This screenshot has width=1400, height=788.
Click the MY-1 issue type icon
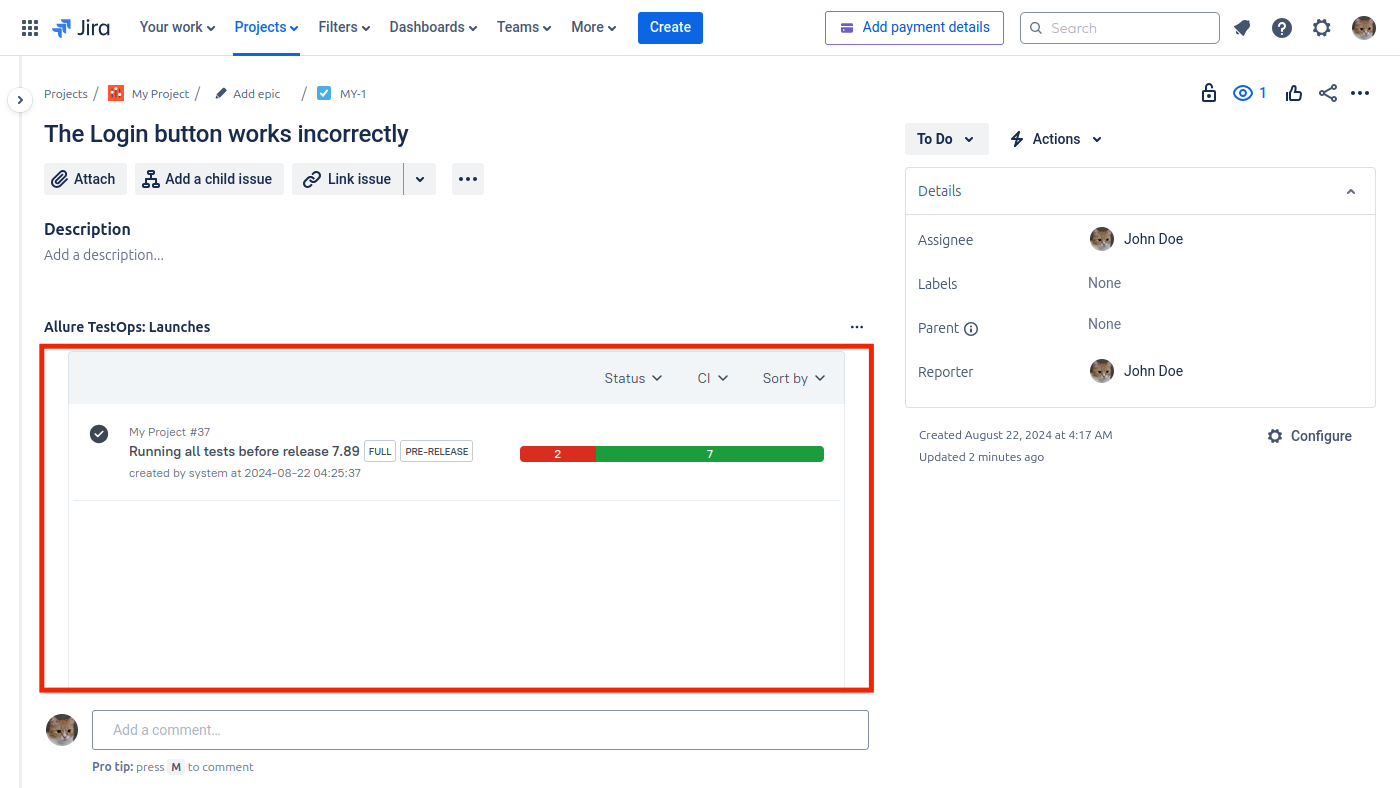click(x=324, y=93)
